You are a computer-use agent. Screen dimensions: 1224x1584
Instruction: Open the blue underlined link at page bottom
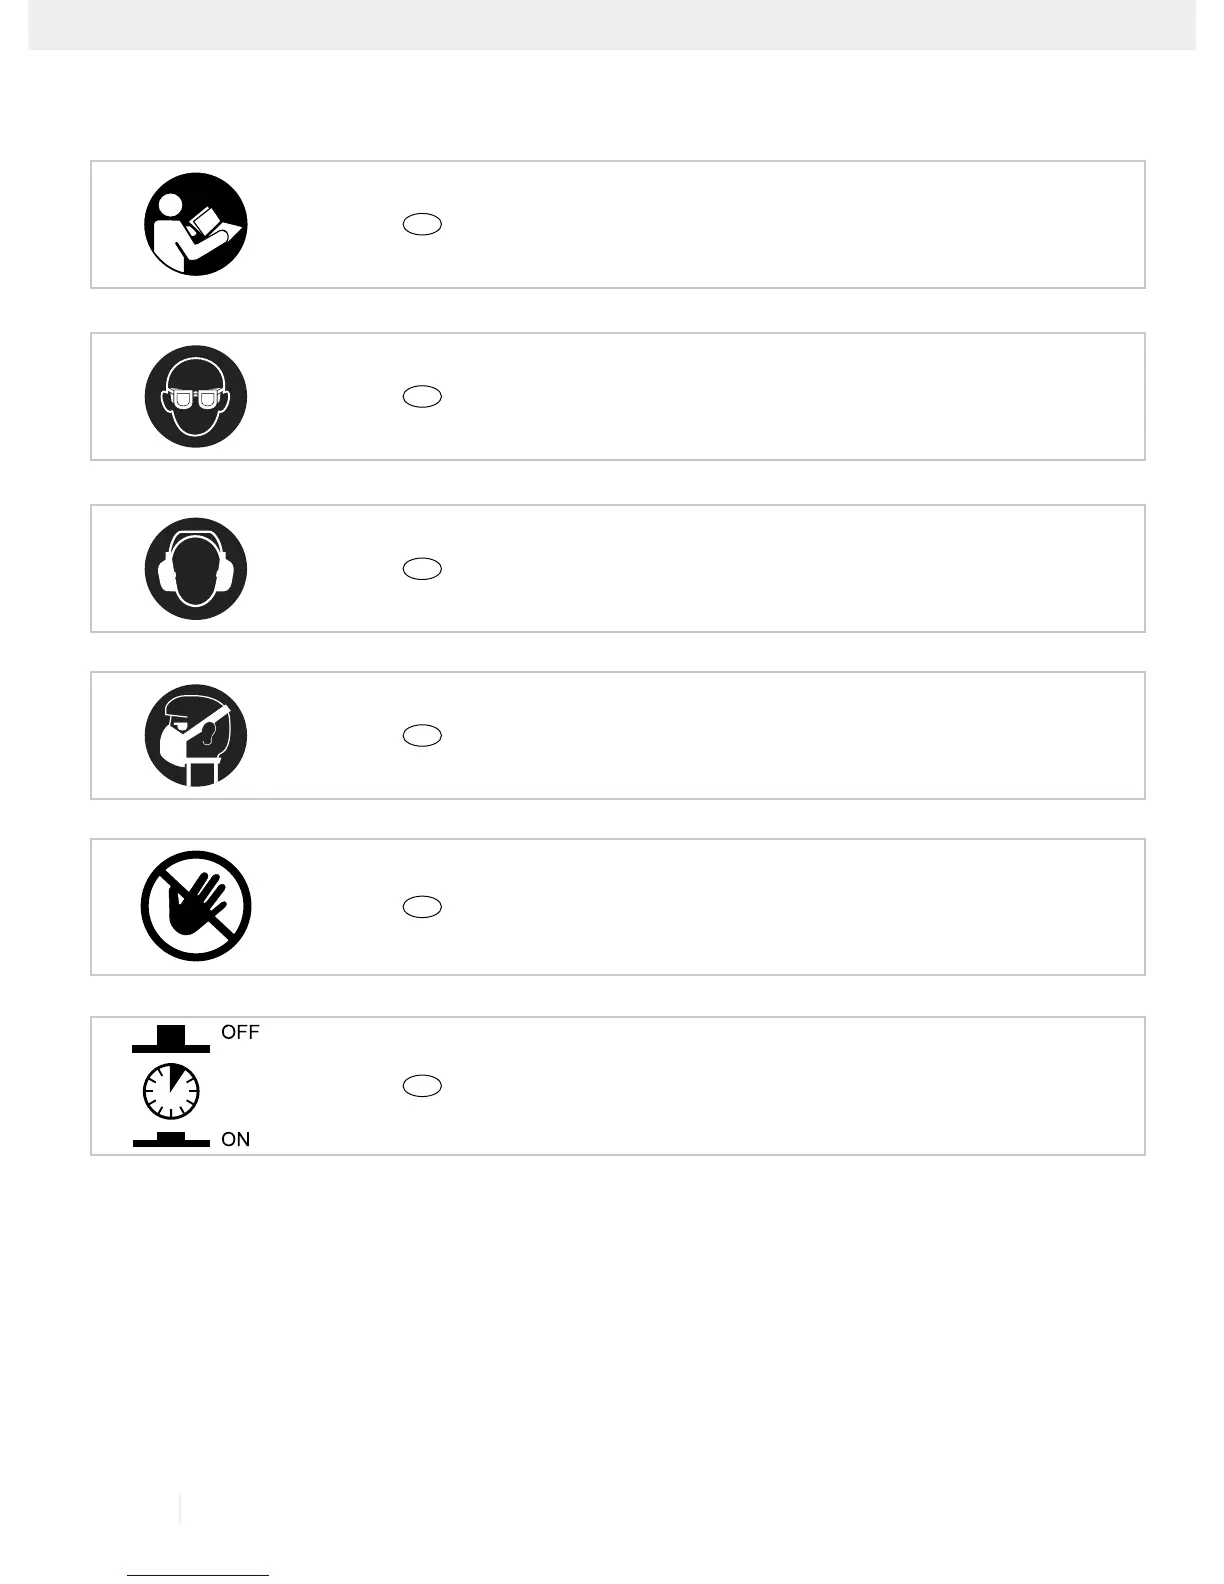pos(198,1574)
